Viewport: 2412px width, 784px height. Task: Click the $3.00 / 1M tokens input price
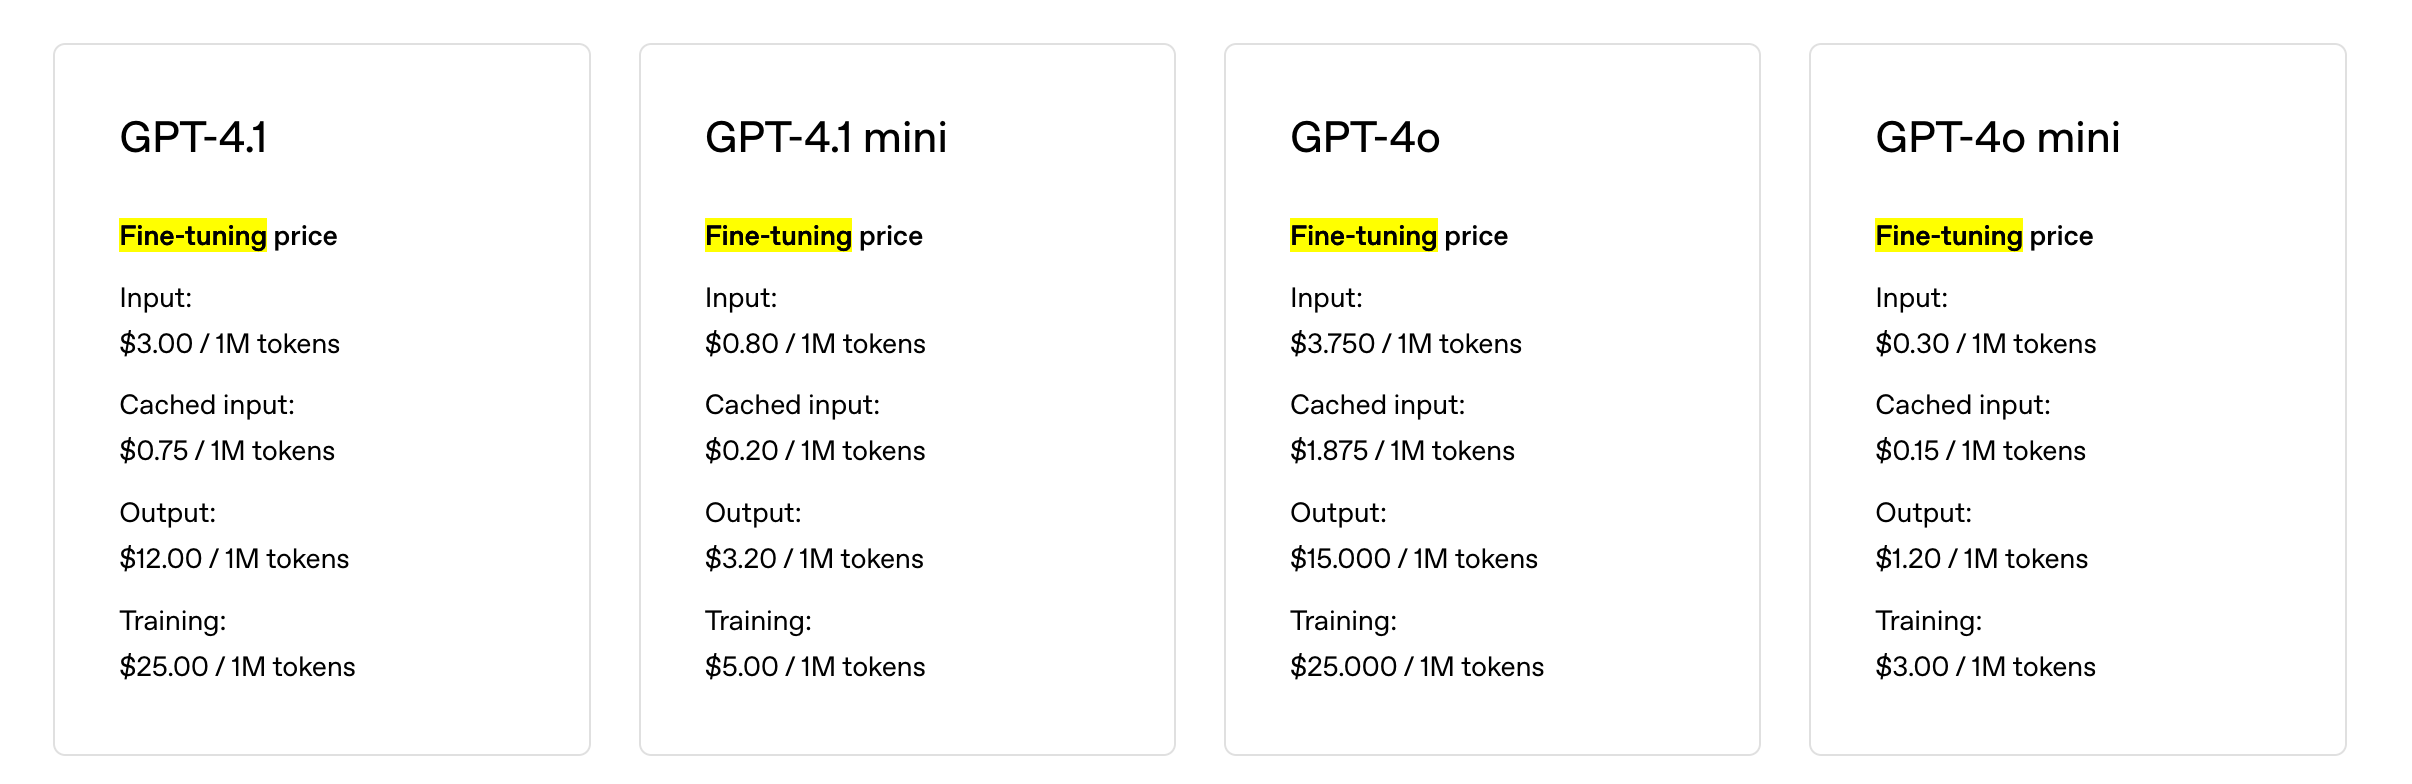(x=230, y=344)
